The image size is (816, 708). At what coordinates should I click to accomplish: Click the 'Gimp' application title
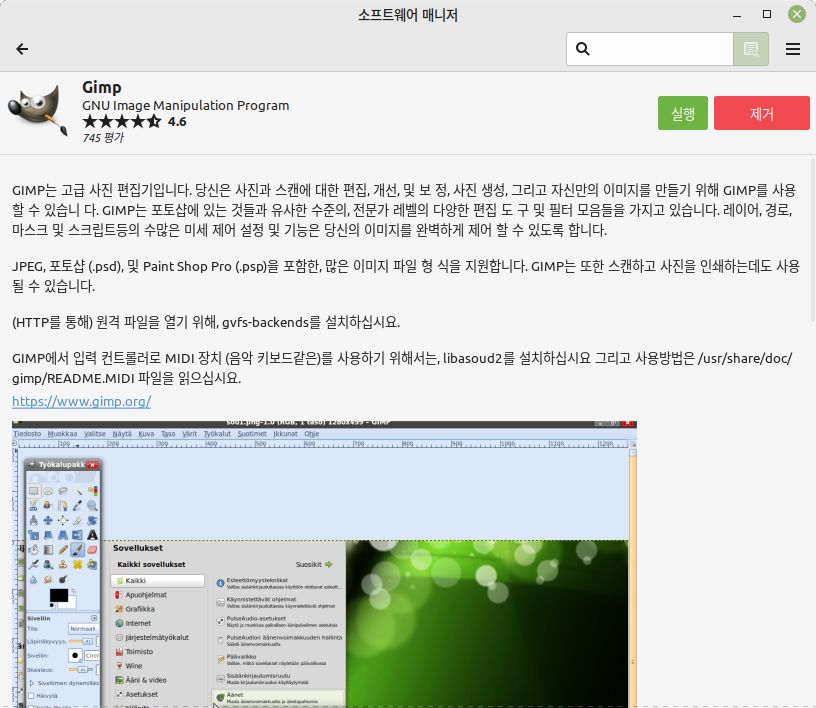pyautogui.click(x=102, y=87)
